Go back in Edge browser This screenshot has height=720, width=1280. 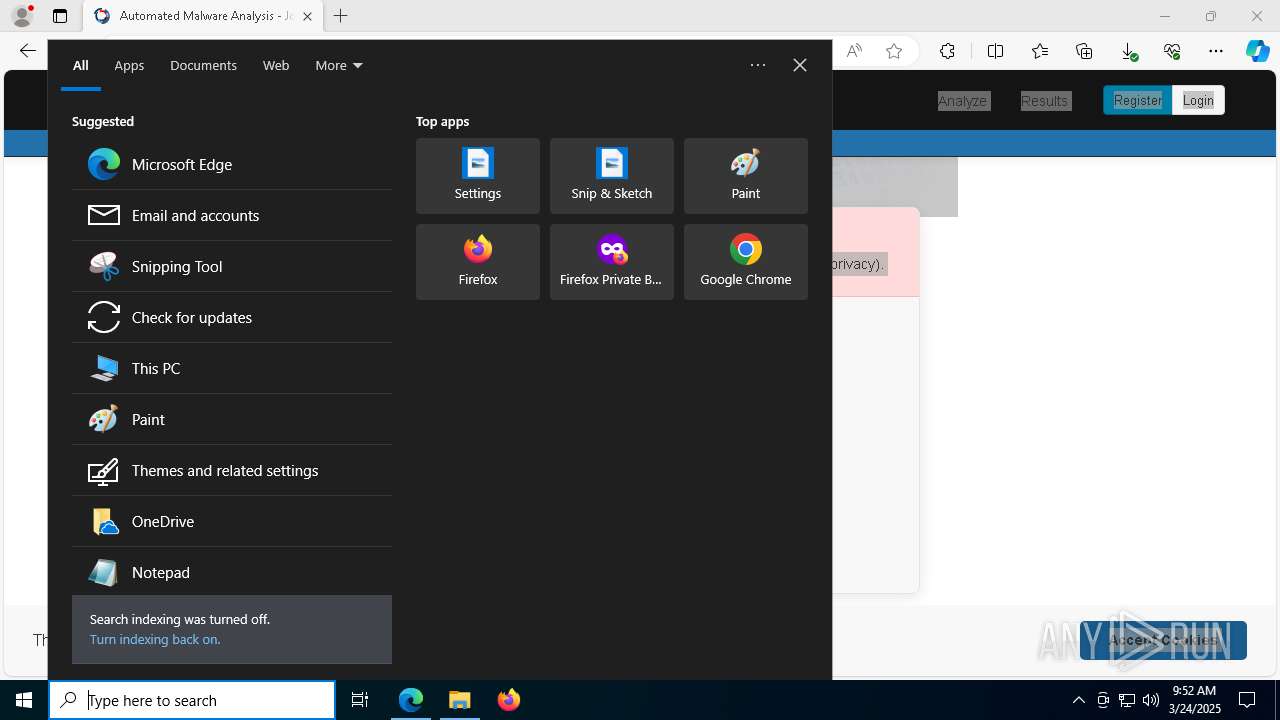[27, 51]
